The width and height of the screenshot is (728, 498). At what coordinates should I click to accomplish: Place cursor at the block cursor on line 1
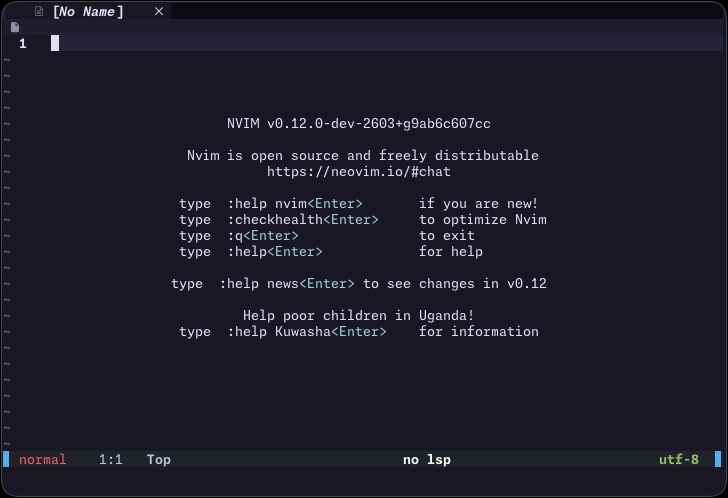(x=55, y=43)
